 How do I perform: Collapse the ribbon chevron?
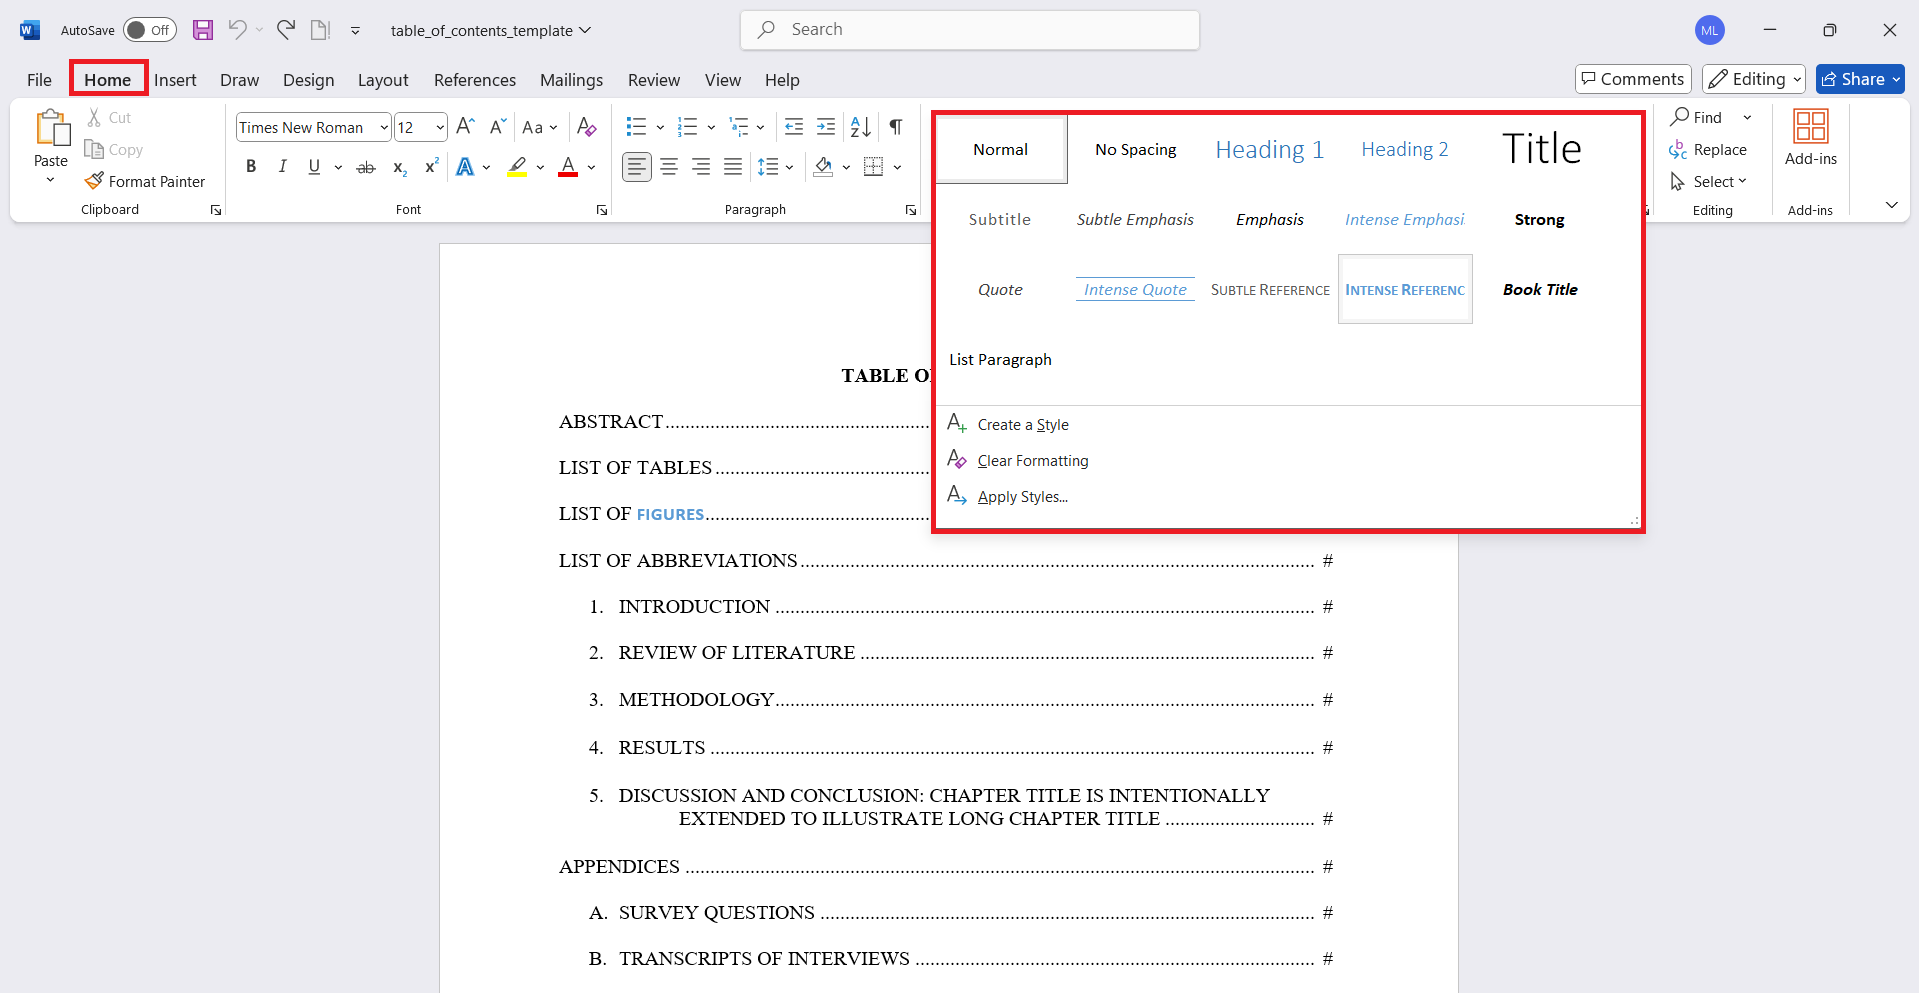pos(1892,205)
